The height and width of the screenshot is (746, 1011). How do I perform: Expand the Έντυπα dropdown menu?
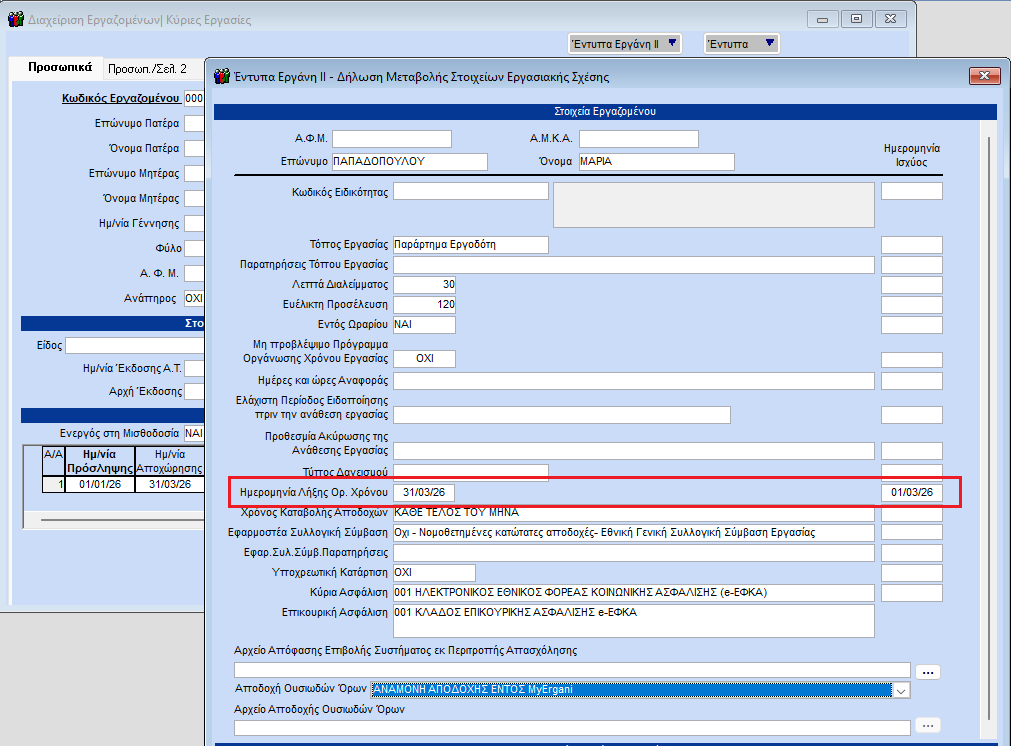pyautogui.click(x=740, y=43)
